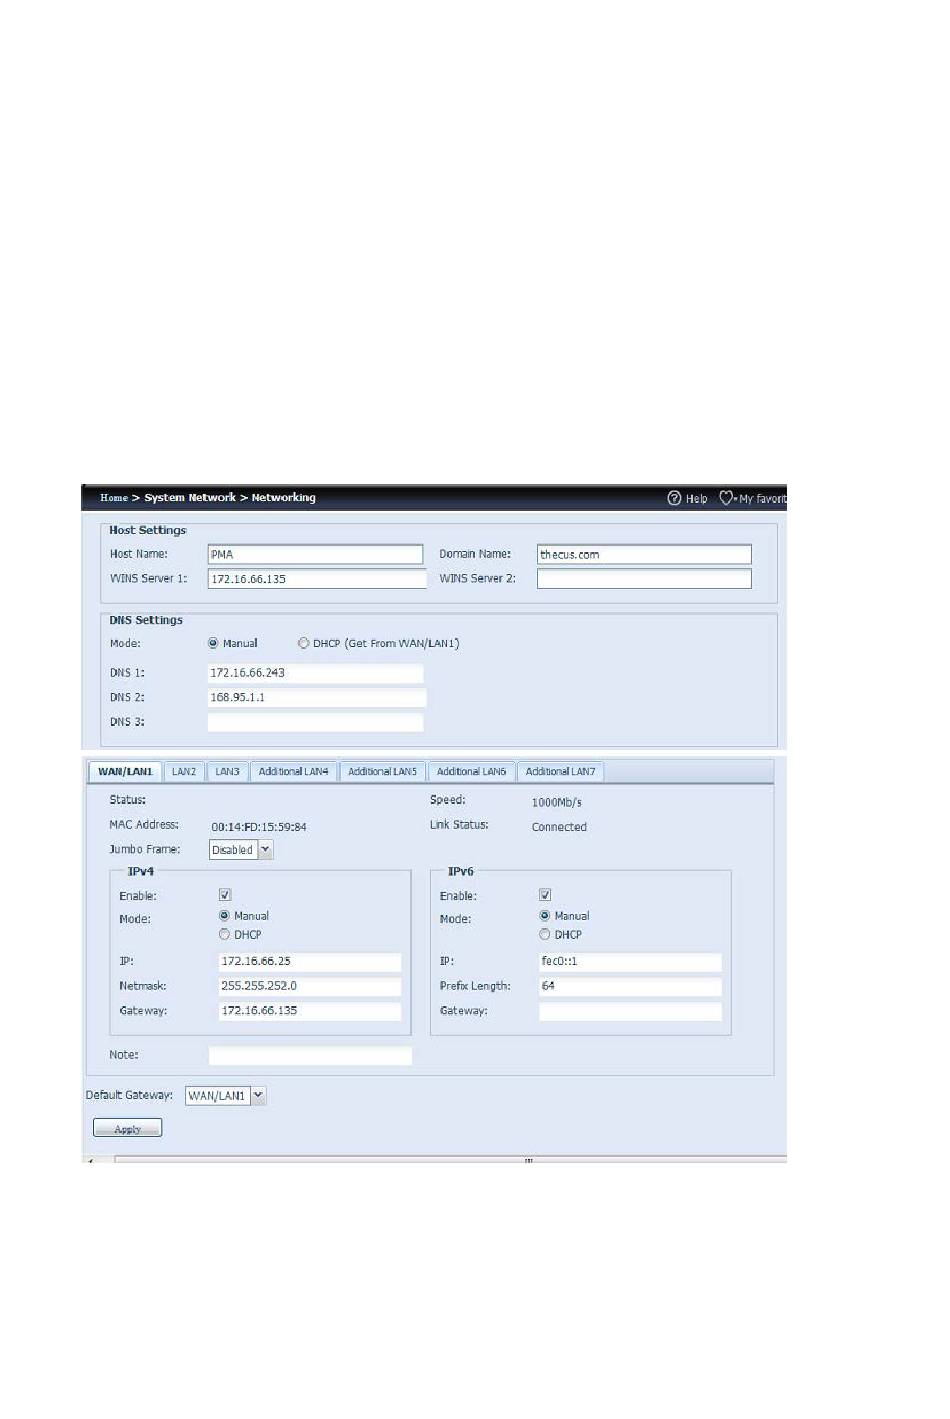
Task: Choose Manual mode under IPv6
Action: [x=544, y=915]
